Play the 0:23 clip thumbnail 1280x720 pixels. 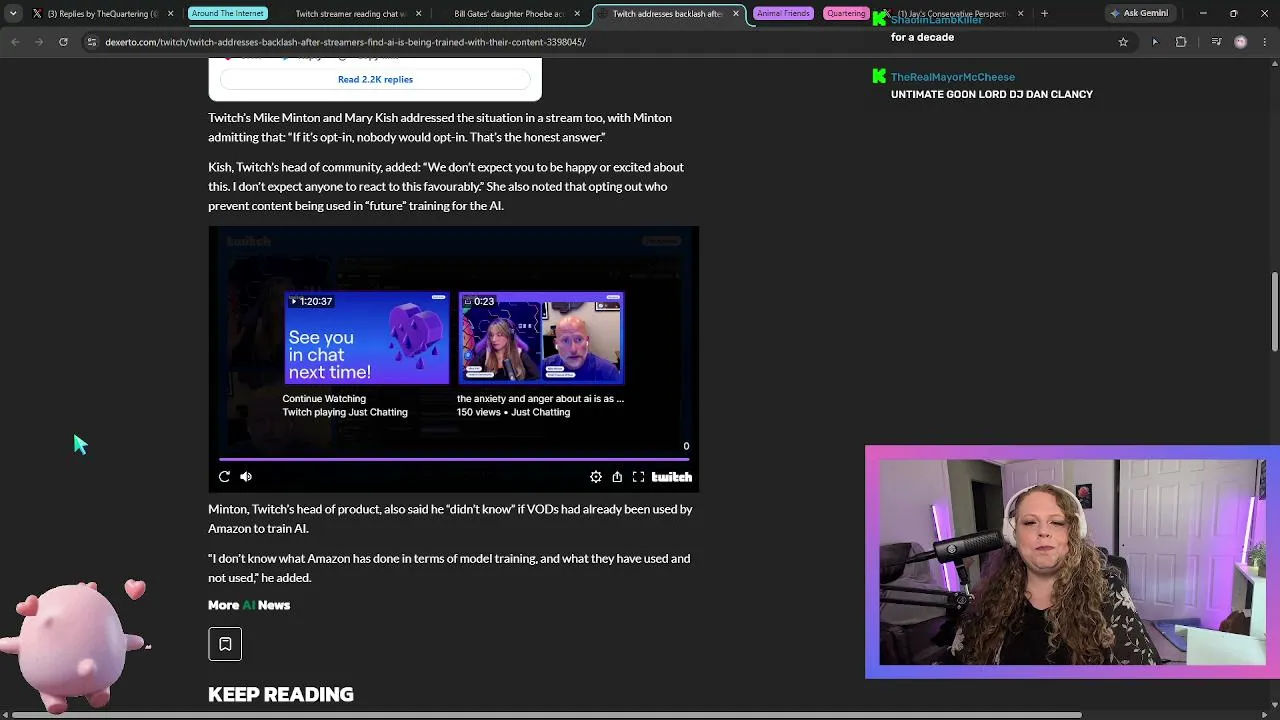(x=541, y=338)
